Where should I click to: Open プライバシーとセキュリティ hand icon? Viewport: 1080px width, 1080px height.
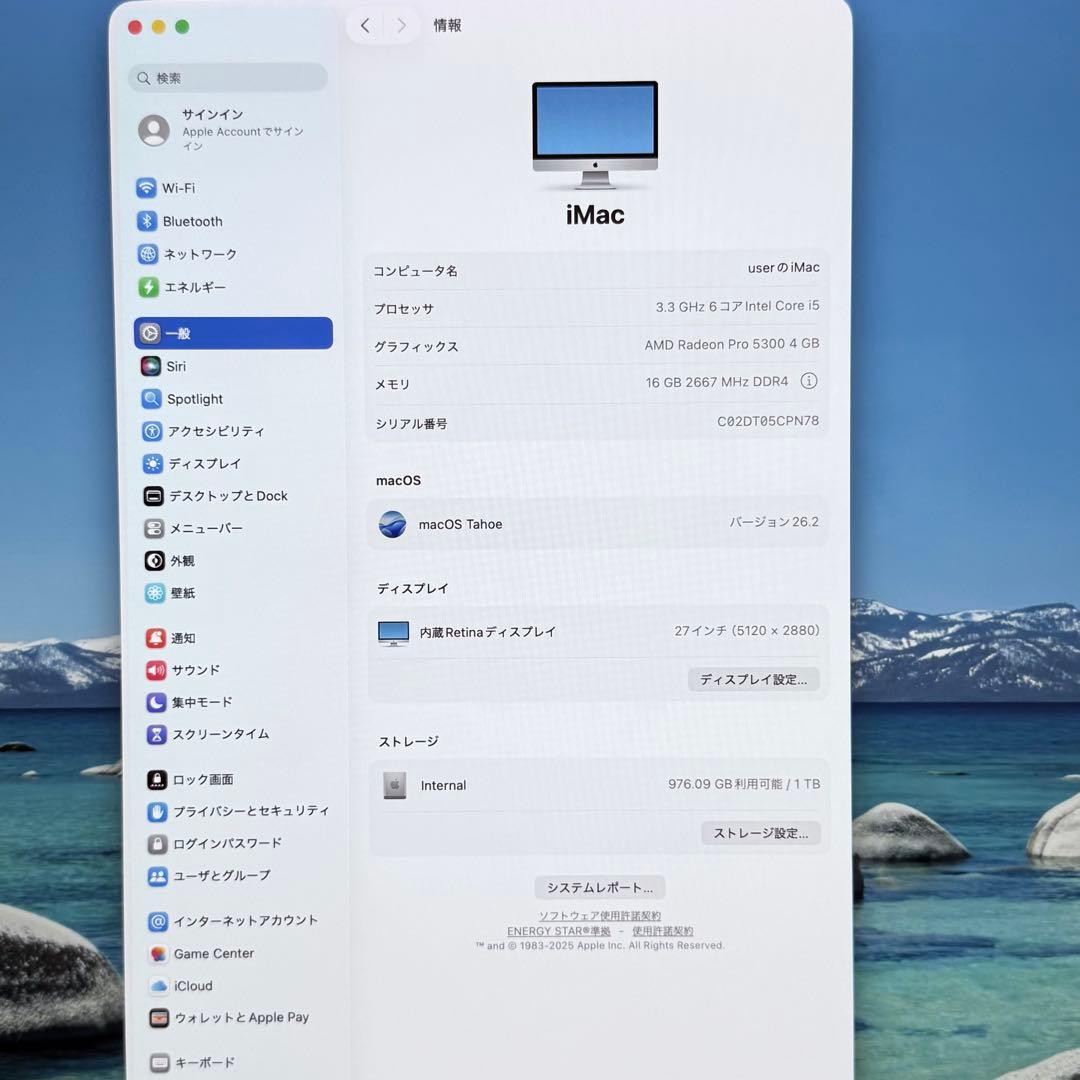point(157,812)
